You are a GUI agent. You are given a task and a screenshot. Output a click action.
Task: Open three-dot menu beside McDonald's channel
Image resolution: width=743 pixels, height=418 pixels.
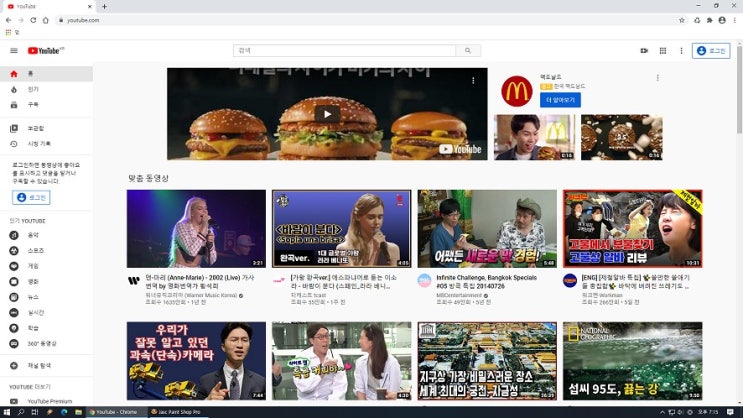pyautogui.click(x=658, y=78)
